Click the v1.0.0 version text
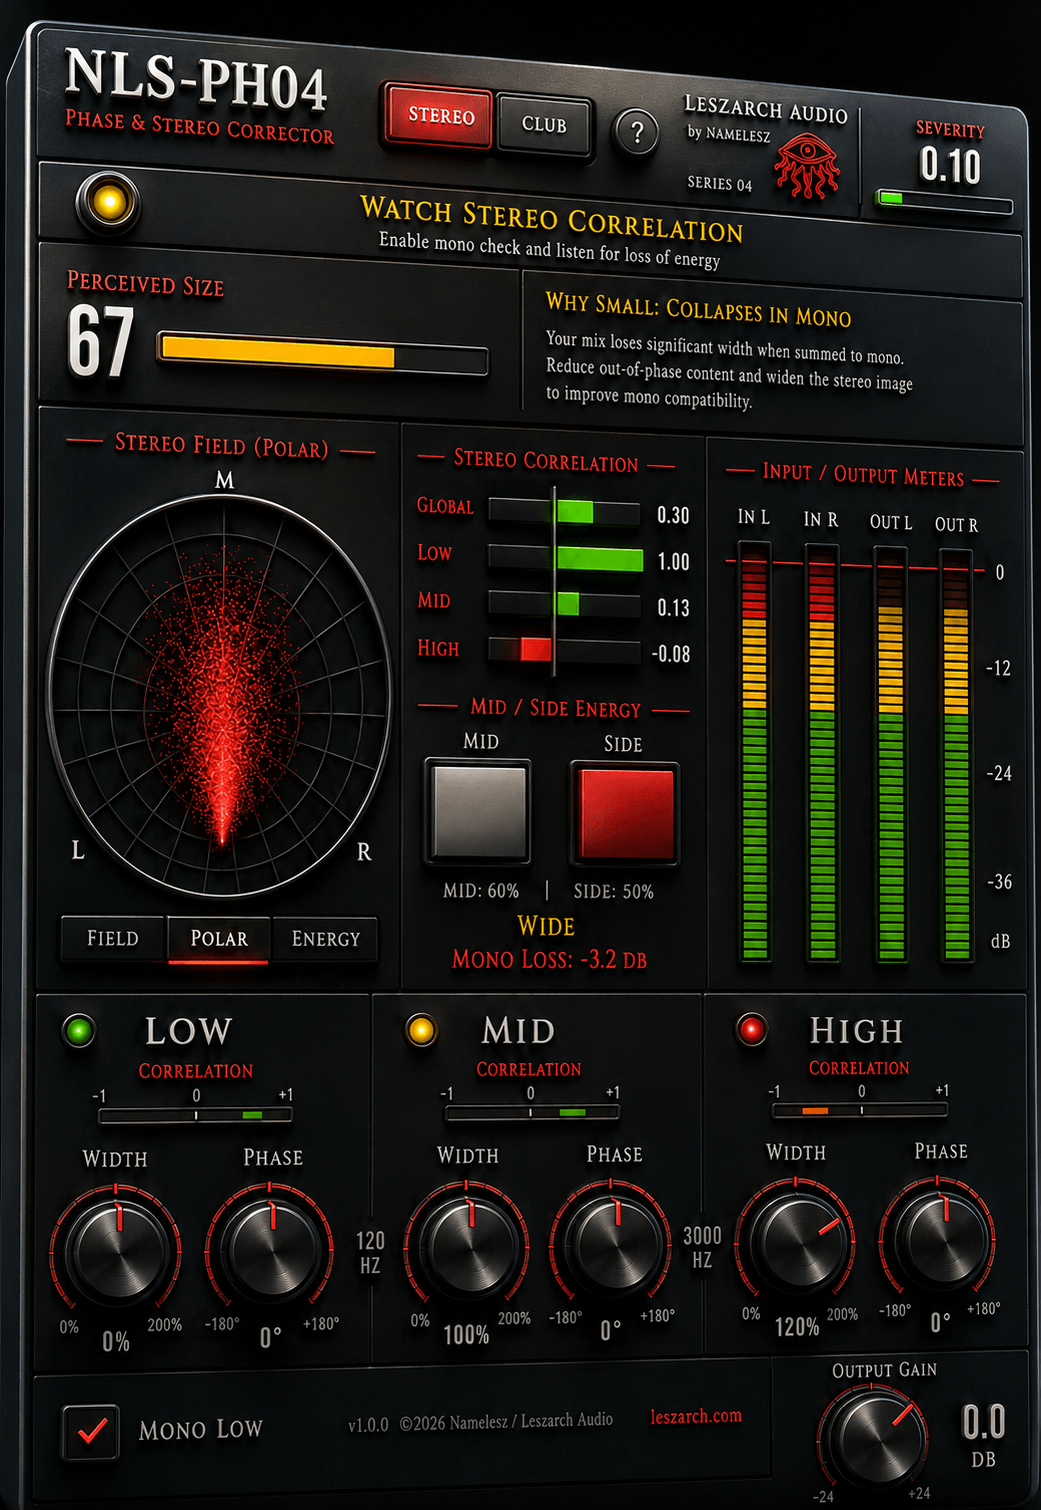This screenshot has width=1041, height=1510. pyautogui.click(x=367, y=1425)
